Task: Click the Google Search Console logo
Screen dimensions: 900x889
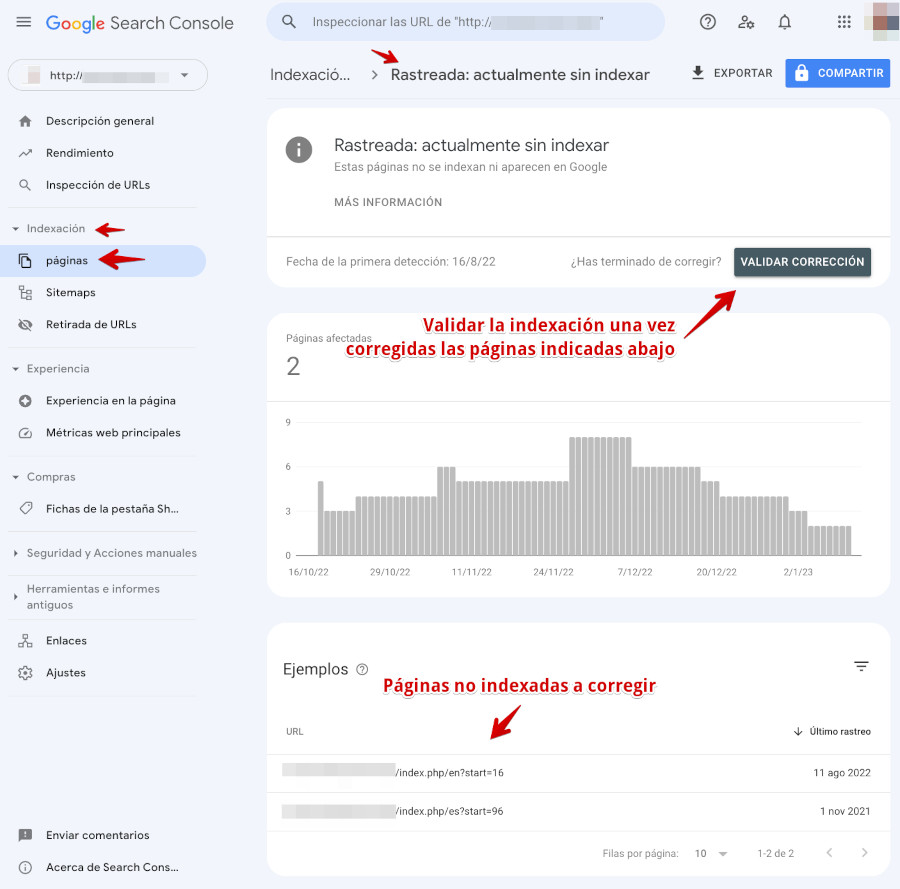Action: 139,23
